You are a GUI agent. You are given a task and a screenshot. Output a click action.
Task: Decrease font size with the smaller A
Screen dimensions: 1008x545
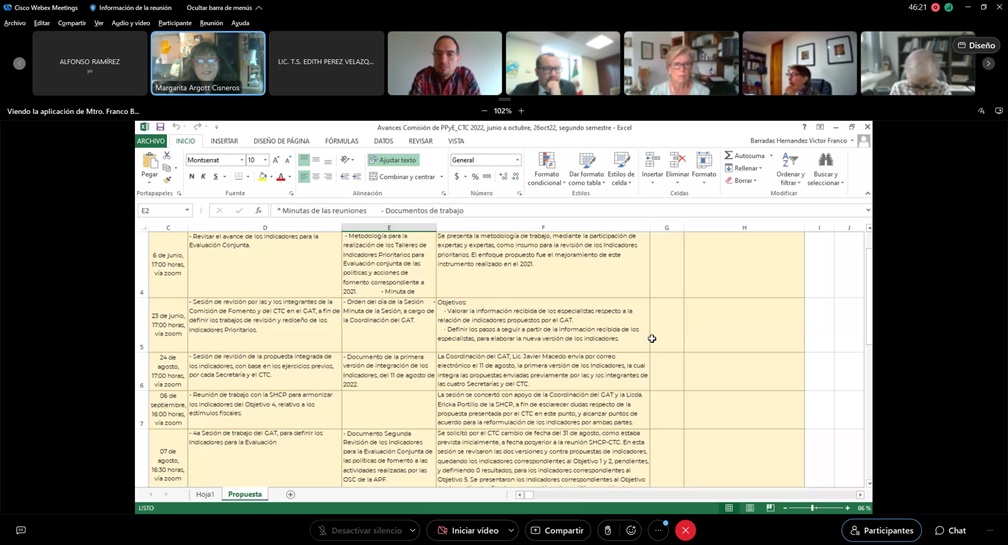[x=287, y=160]
